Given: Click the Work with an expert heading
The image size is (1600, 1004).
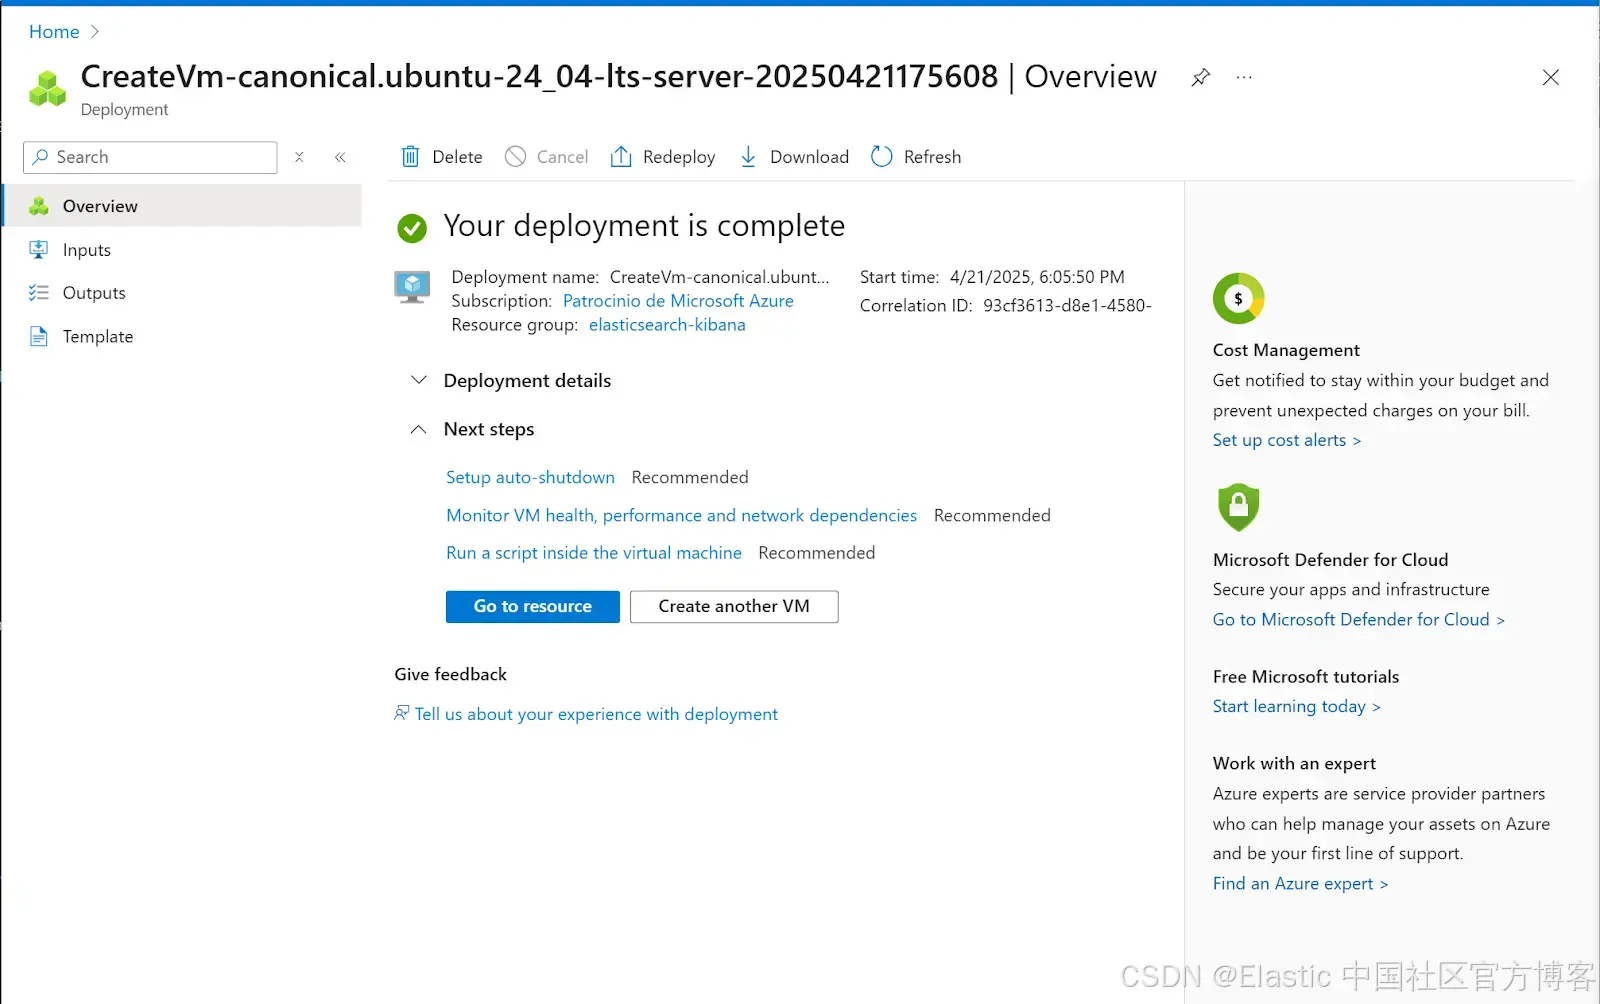Looking at the screenshot, I should (1294, 764).
